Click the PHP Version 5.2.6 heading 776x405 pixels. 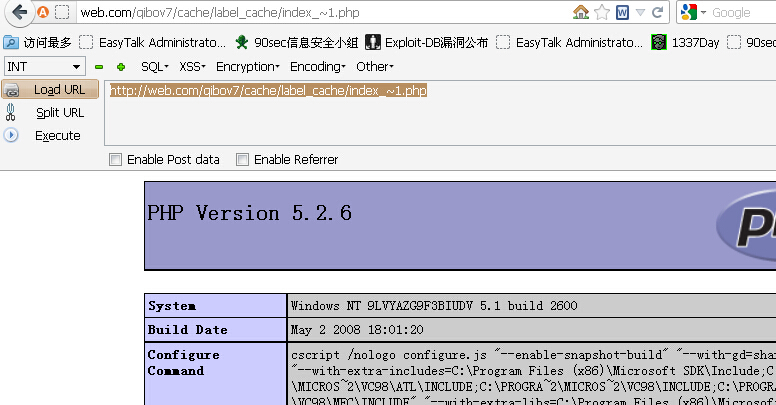click(249, 213)
